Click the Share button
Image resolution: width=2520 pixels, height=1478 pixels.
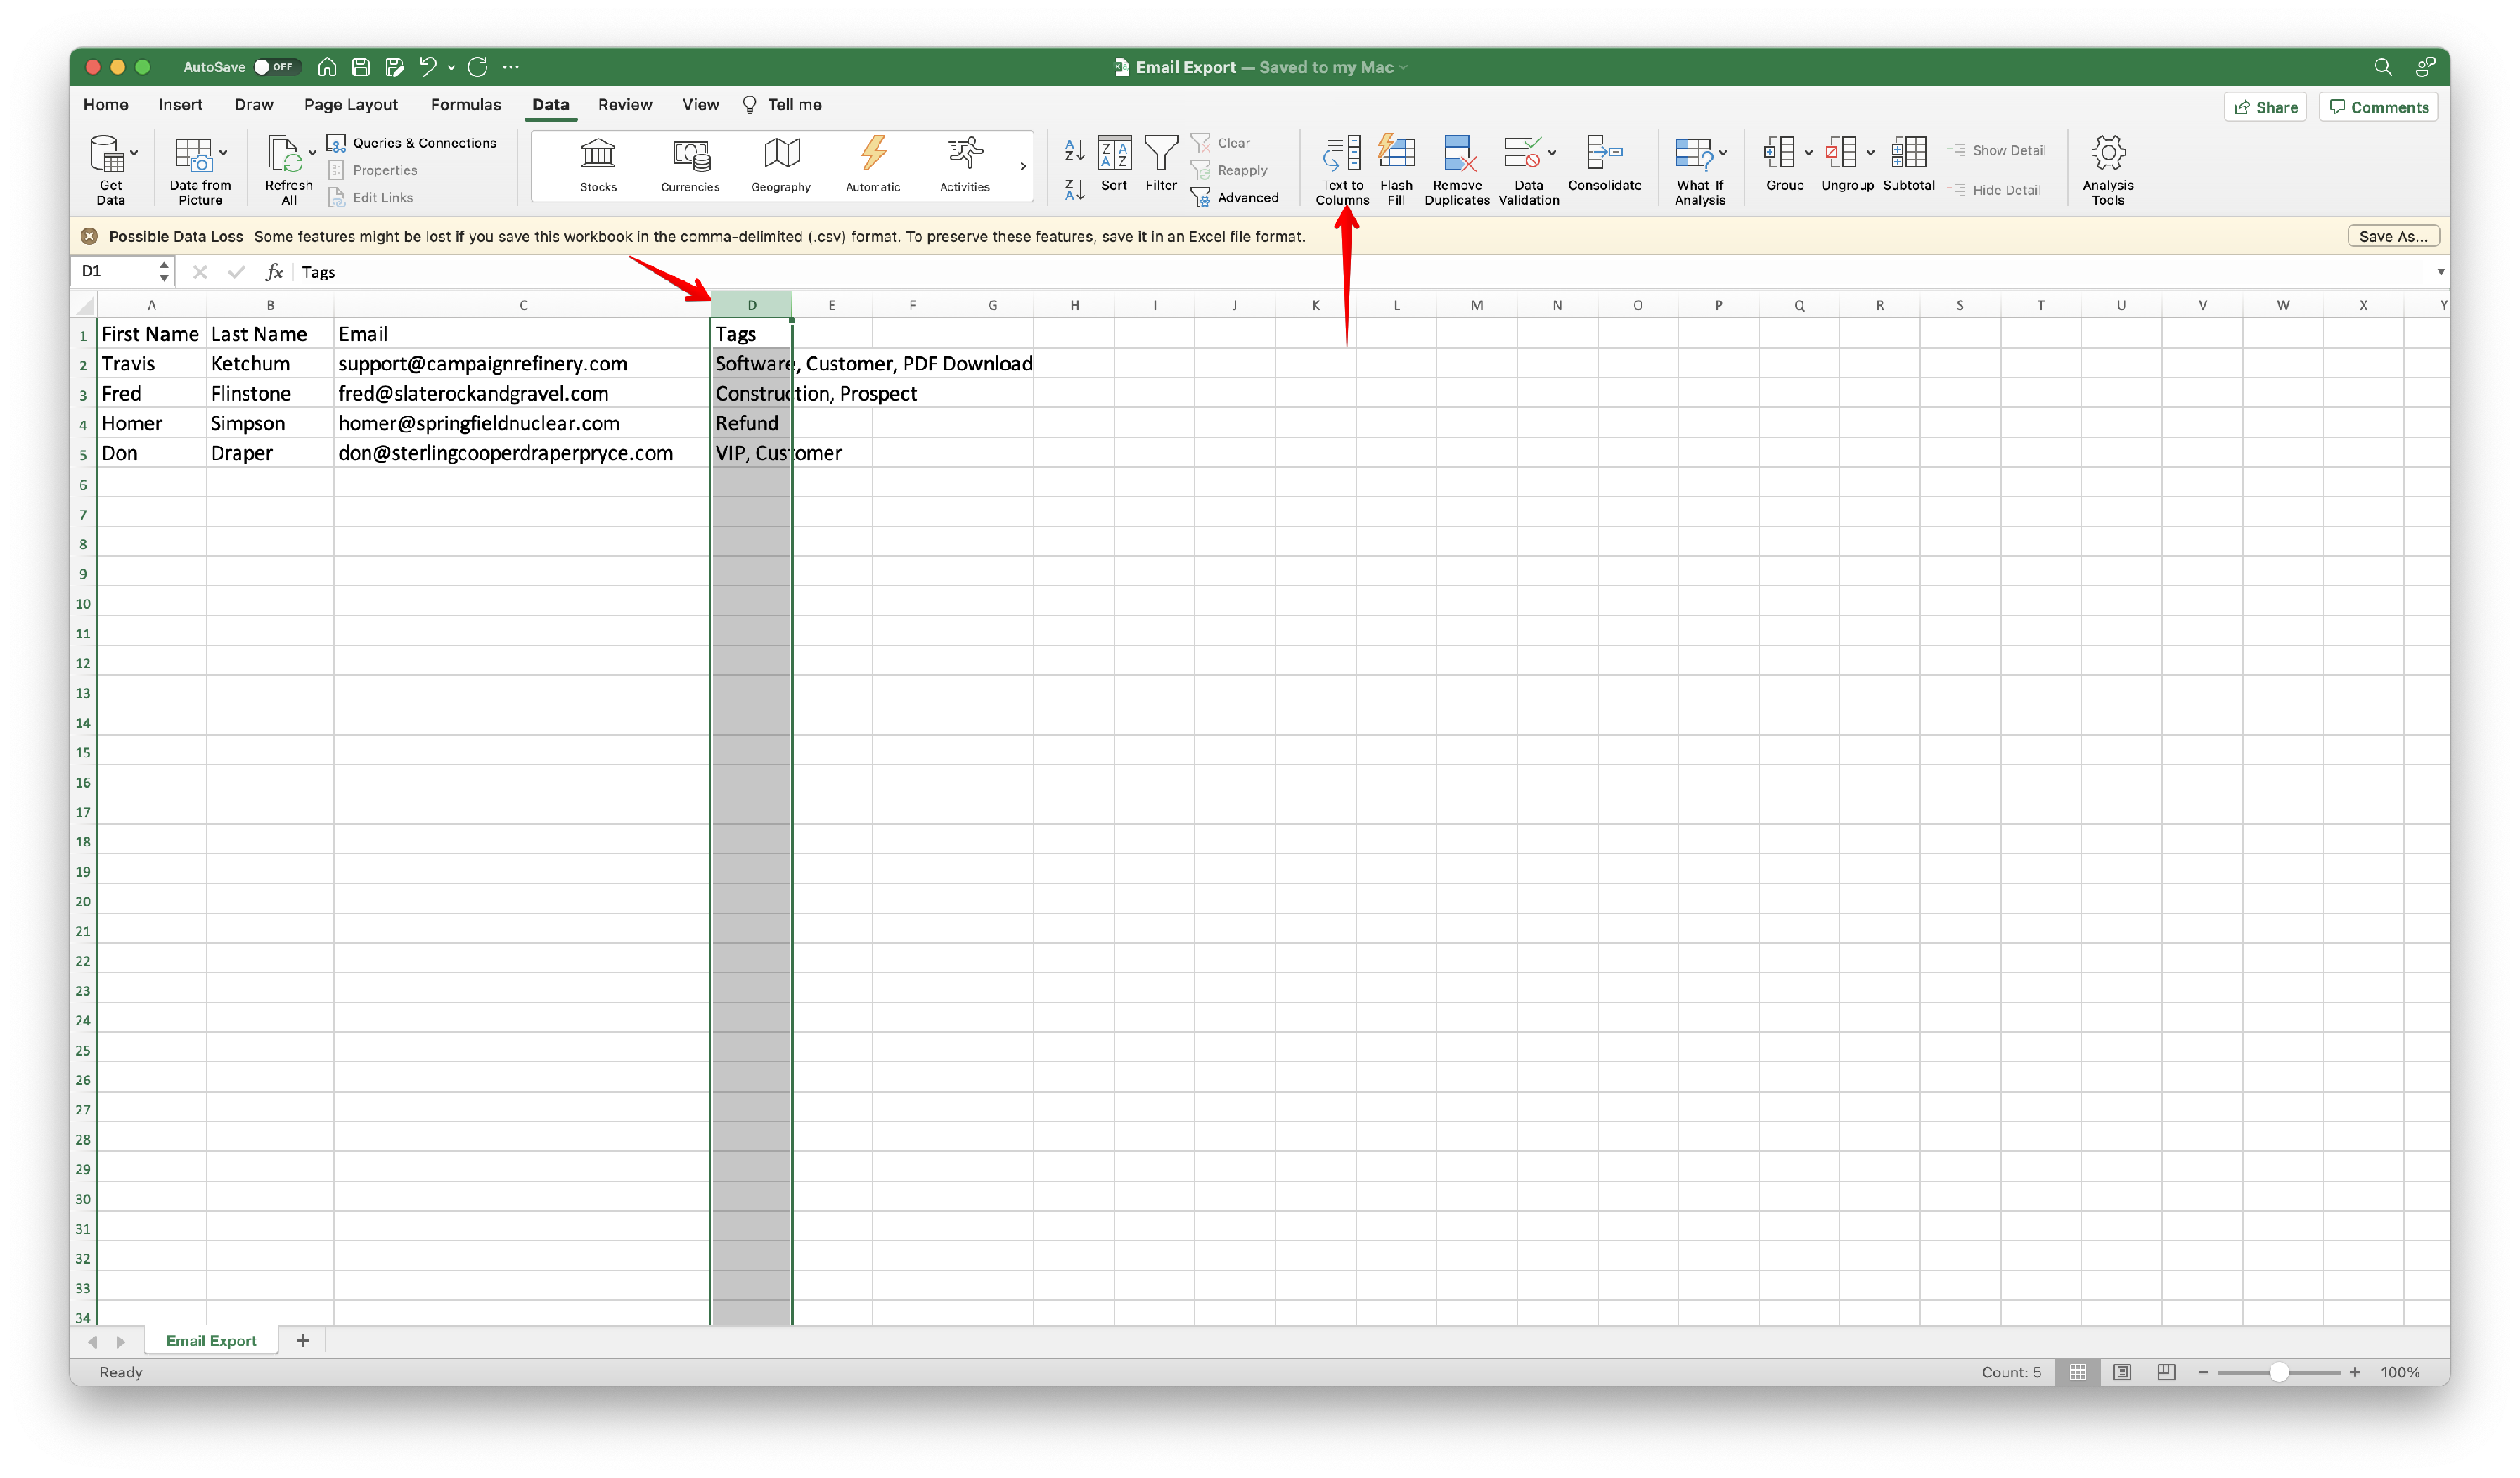2265,107
